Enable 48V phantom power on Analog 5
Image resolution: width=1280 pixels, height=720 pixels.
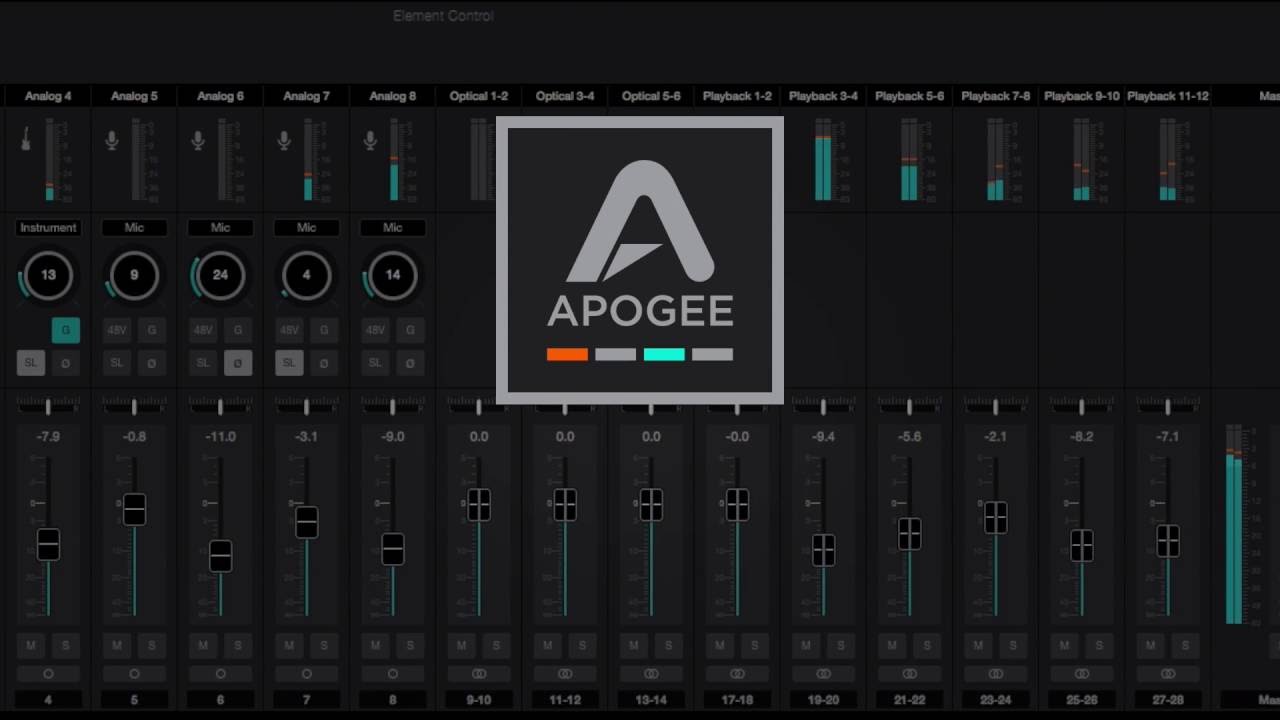pos(117,330)
